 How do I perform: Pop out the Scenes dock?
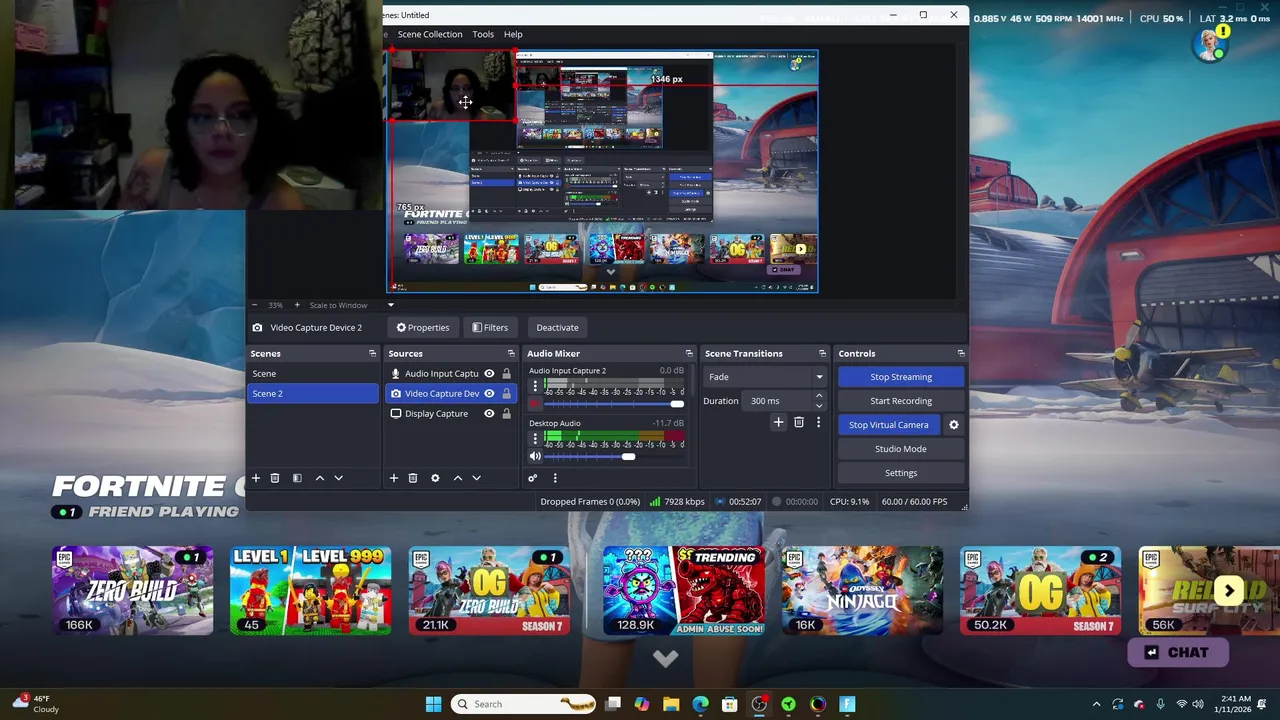coord(372,353)
